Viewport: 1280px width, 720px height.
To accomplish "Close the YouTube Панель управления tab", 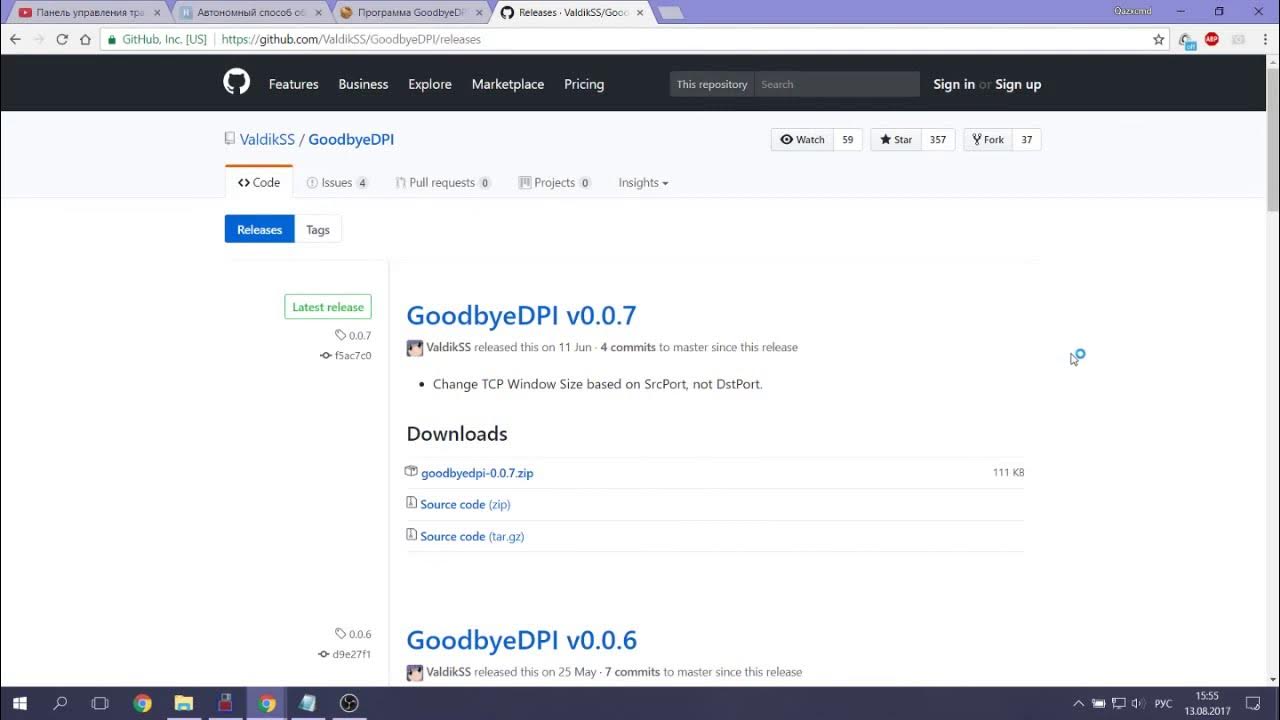I will pyautogui.click(x=157, y=13).
